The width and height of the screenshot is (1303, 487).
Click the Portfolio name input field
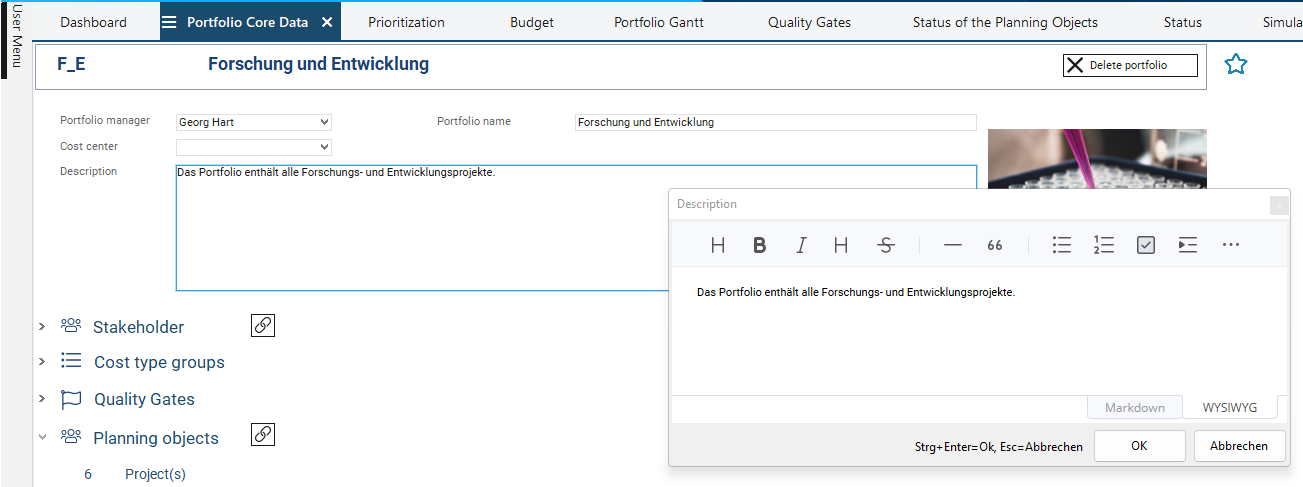click(775, 122)
